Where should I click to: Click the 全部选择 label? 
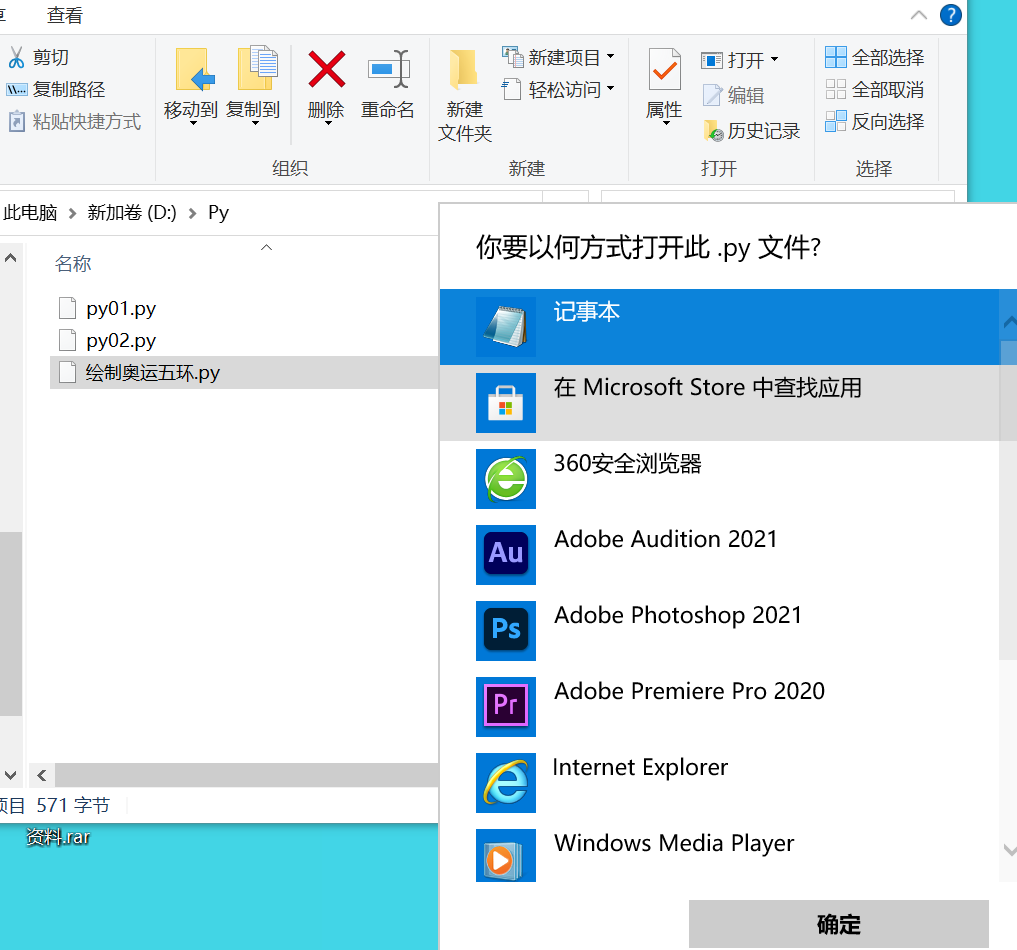click(x=888, y=57)
